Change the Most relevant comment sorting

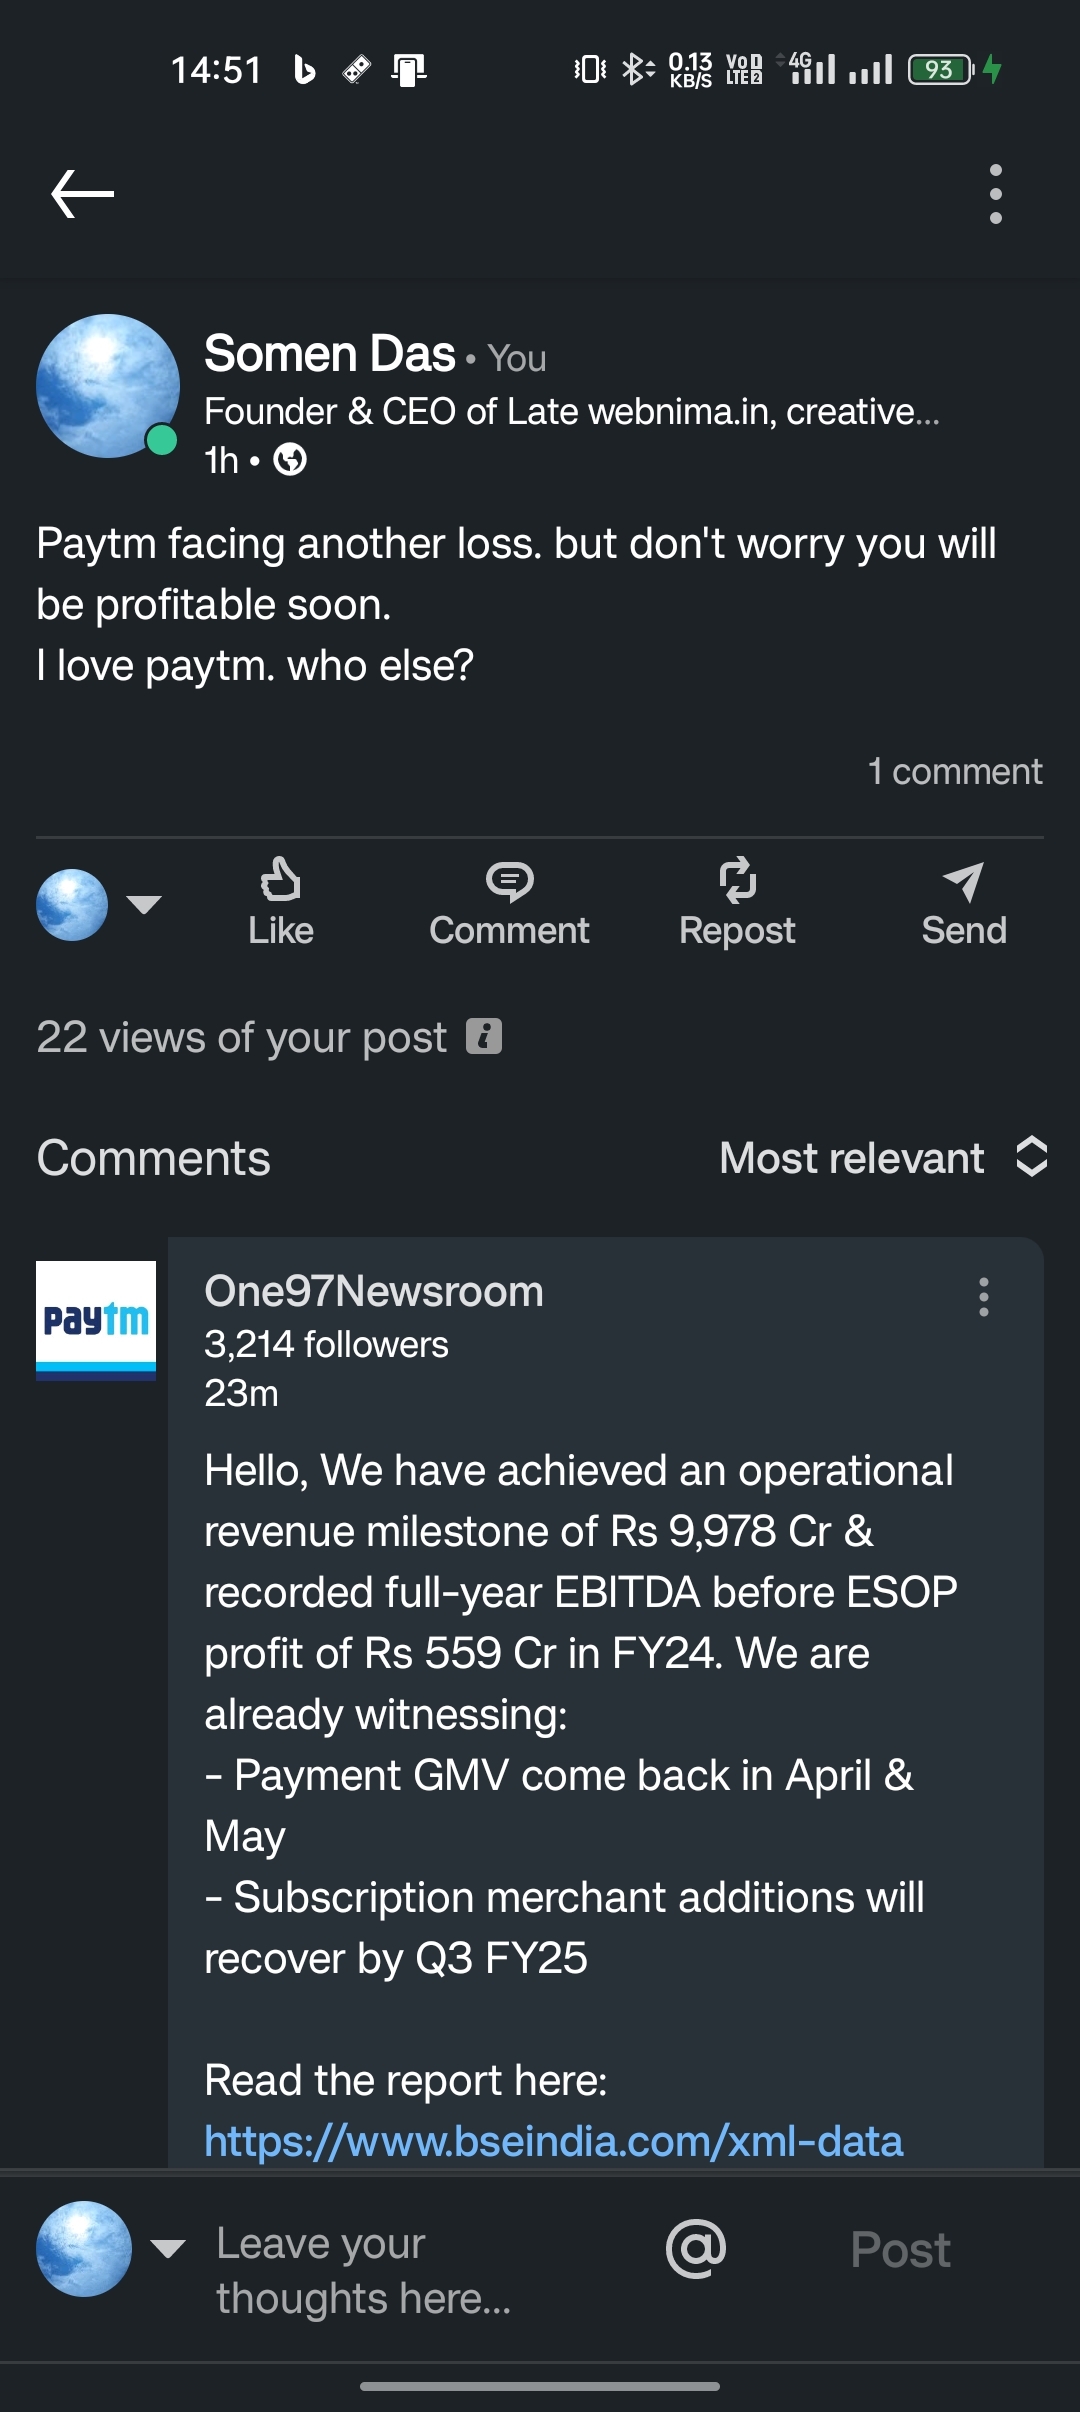[882, 1158]
